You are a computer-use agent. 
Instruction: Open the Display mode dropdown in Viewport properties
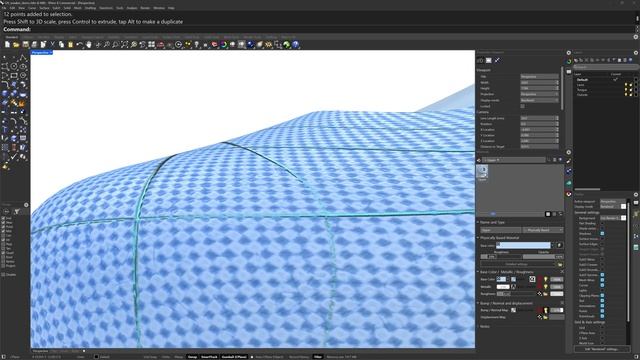pyautogui.click(x=539, y=100)
